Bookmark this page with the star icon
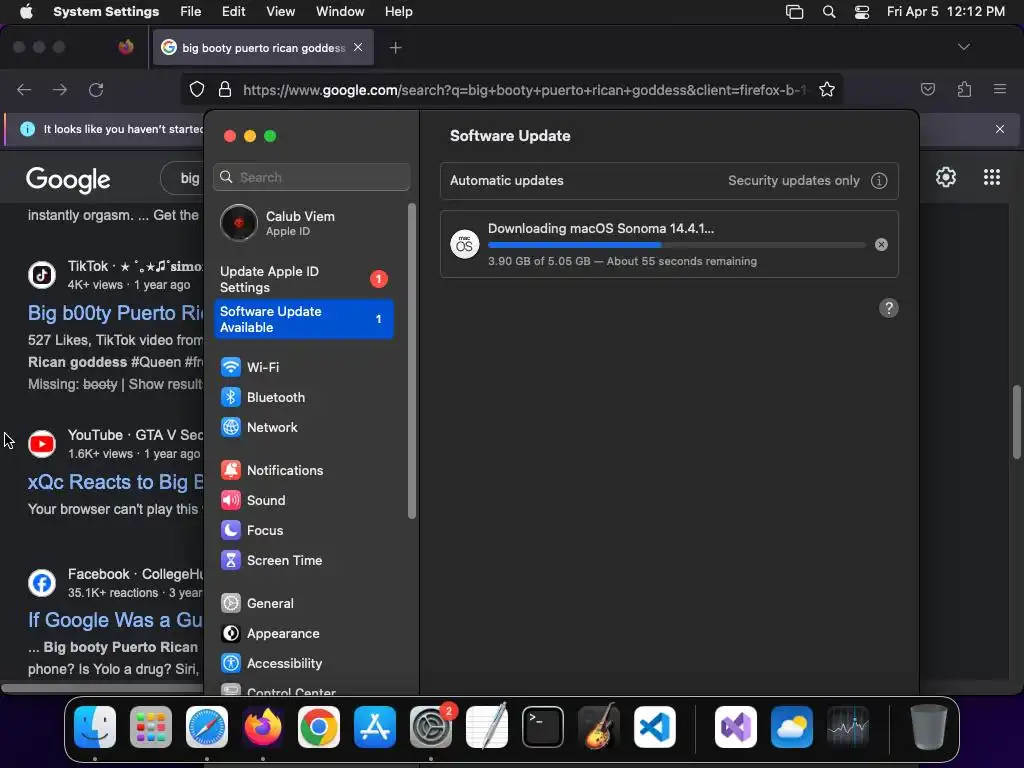1024x768 pixels. (827, 90)
